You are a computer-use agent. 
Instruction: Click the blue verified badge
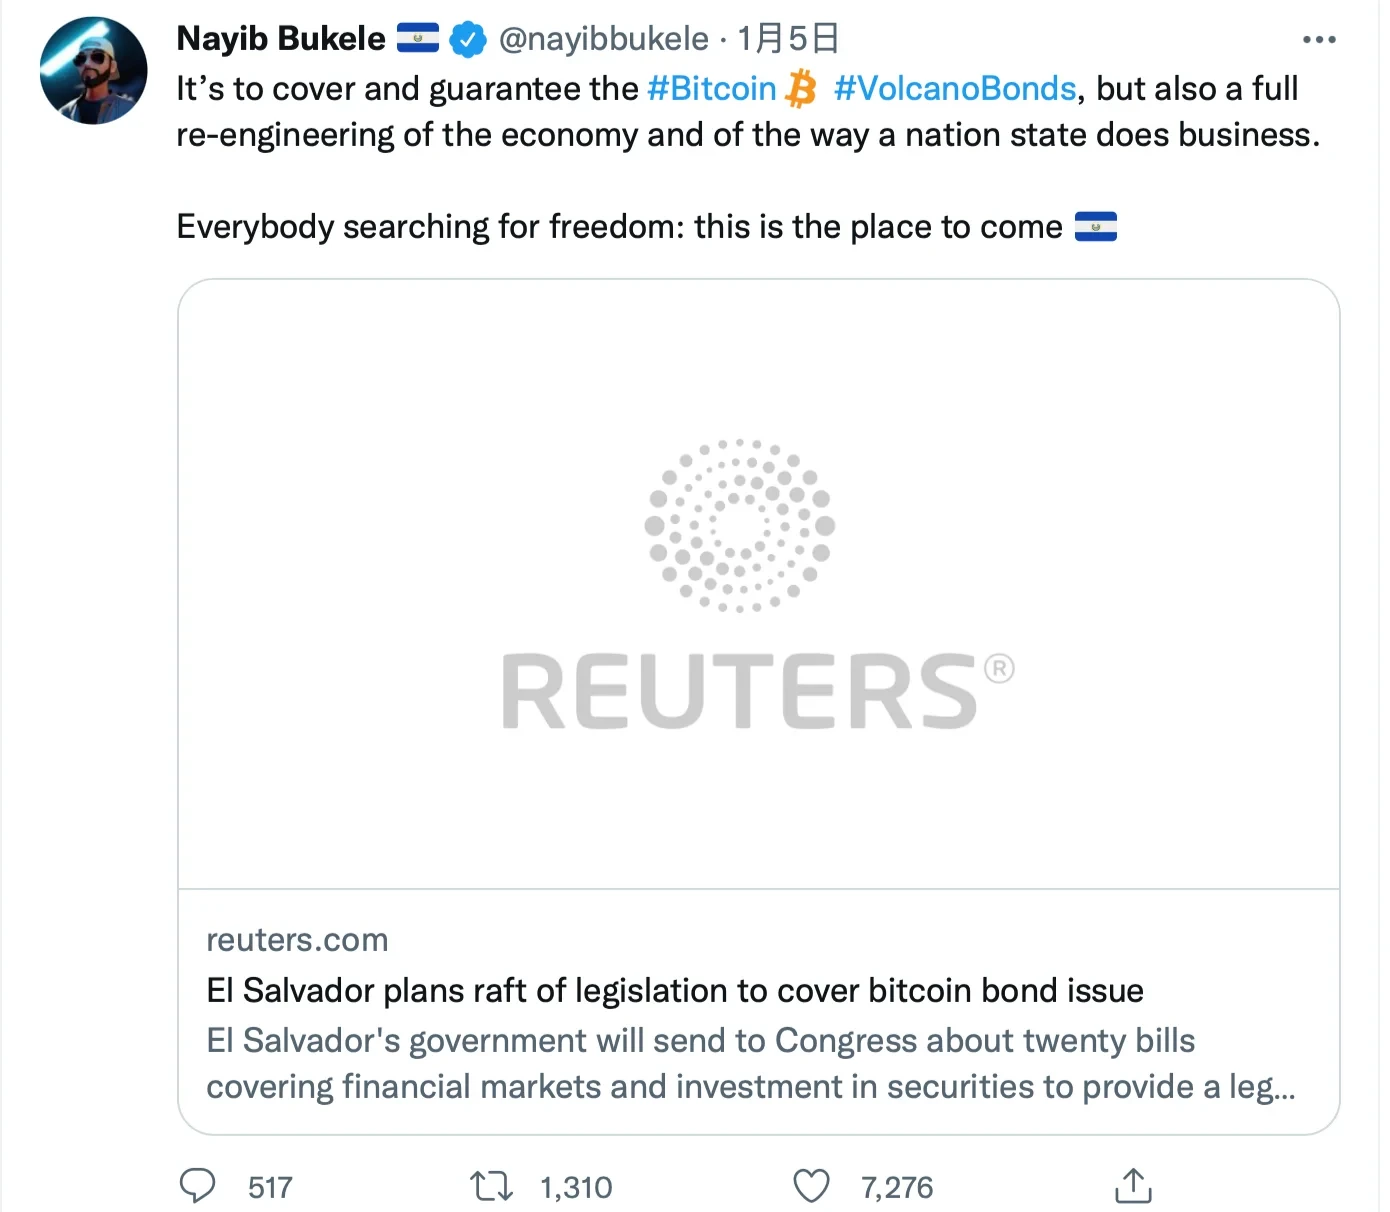467,40
